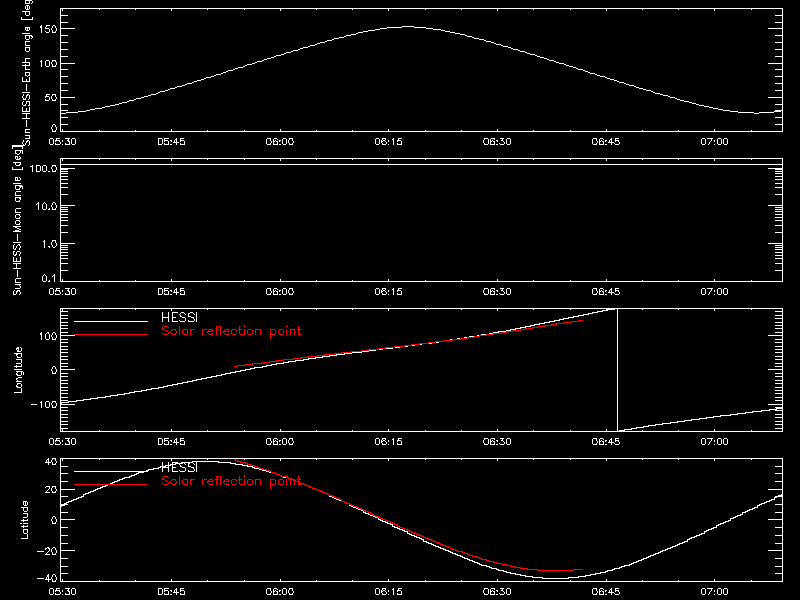Viewport: 800px width, 600px height.
Task: Click 06:45 label below Longitude plot
Action: [606, 441]
